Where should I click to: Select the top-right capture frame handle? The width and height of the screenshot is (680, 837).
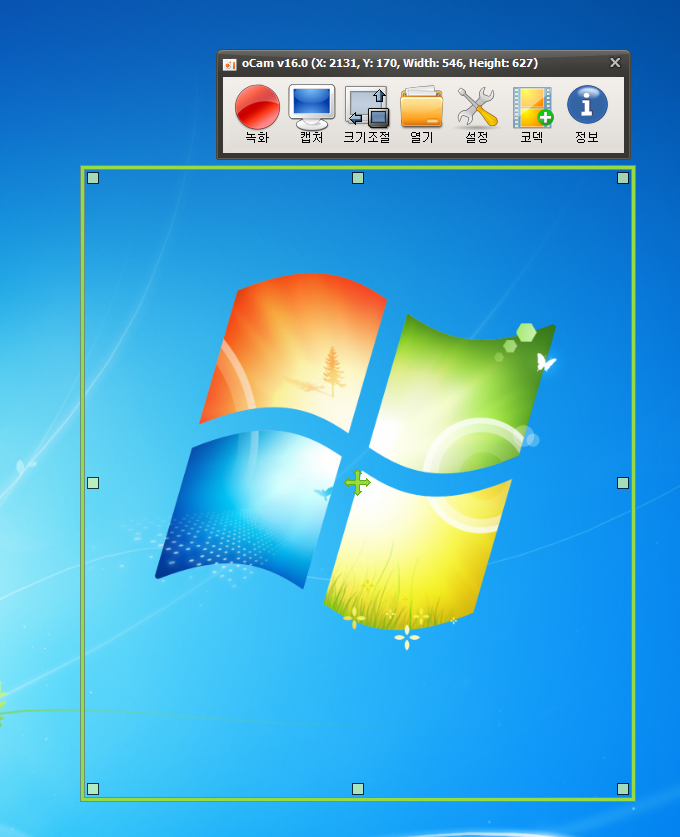click(x=623, y=178)
